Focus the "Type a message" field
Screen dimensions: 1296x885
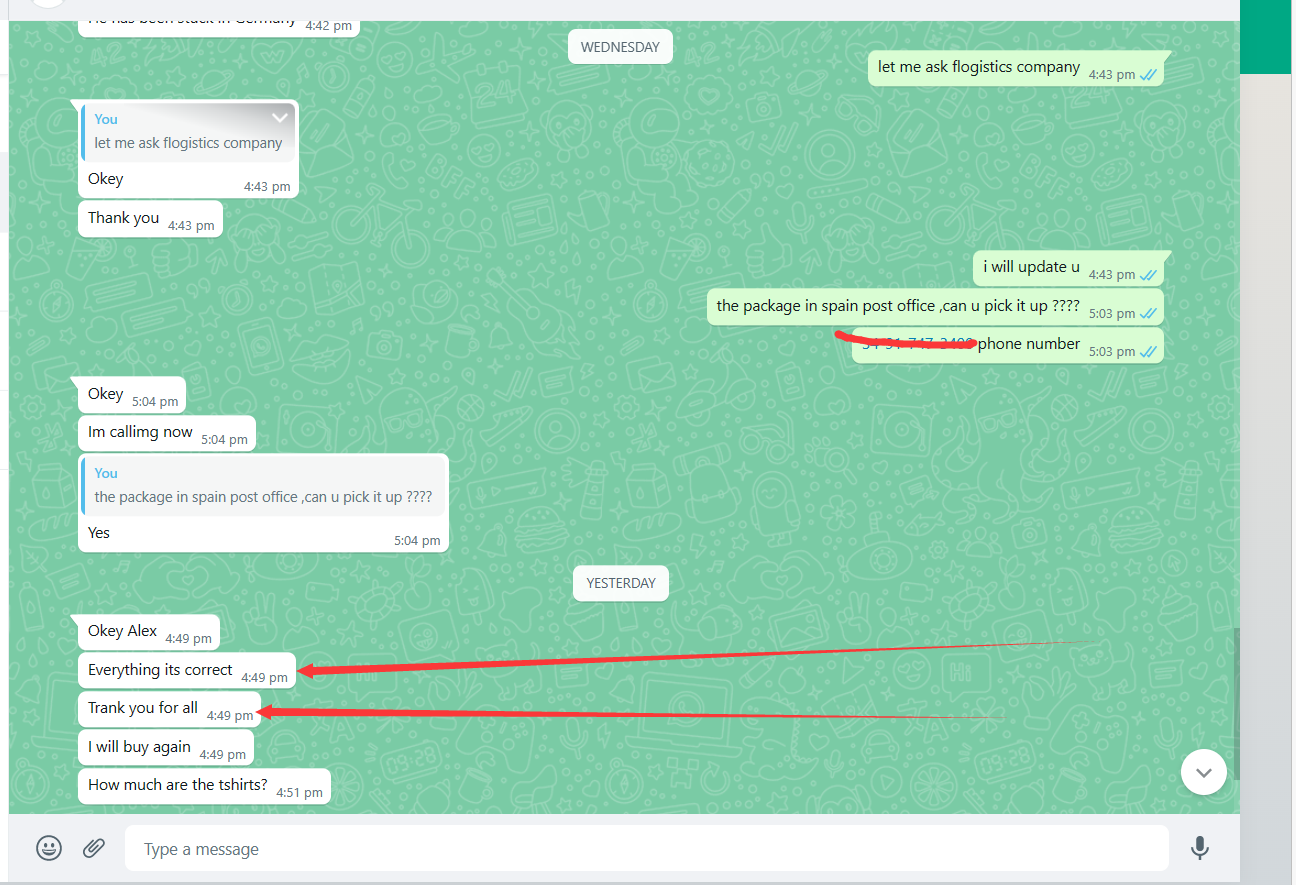click(645, 849)
